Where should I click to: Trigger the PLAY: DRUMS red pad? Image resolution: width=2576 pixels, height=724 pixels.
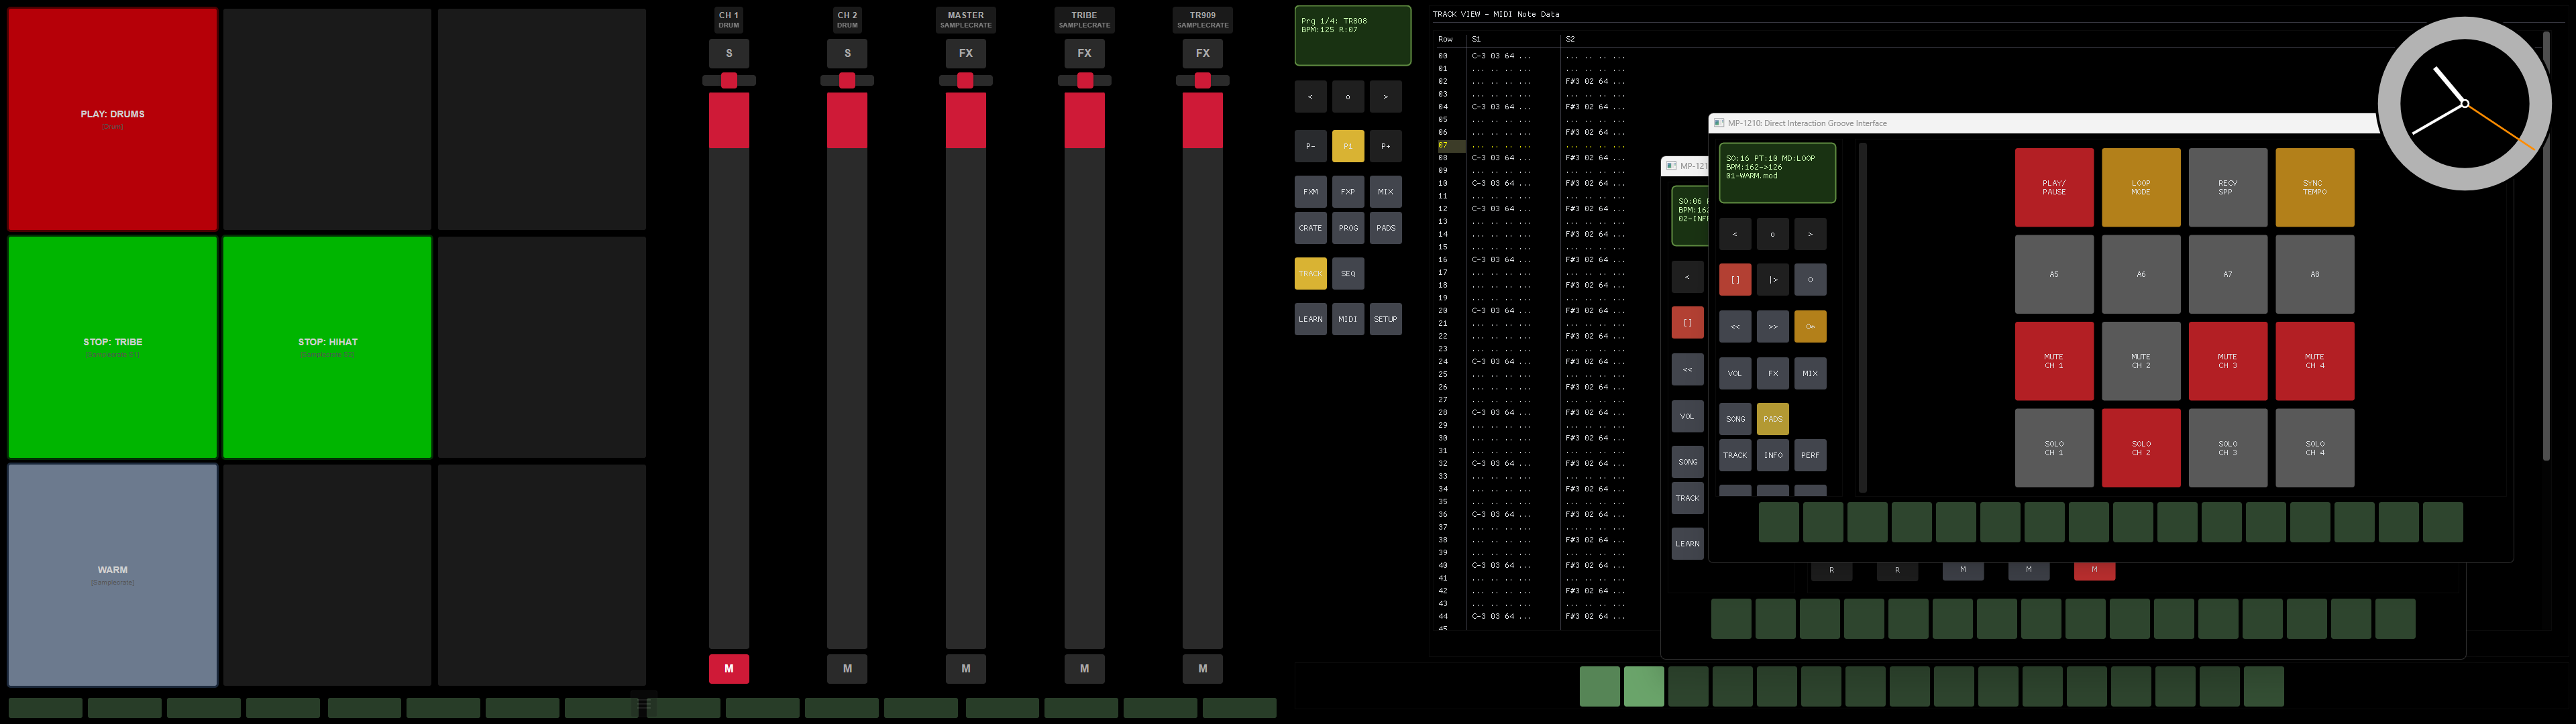(112, 119)
